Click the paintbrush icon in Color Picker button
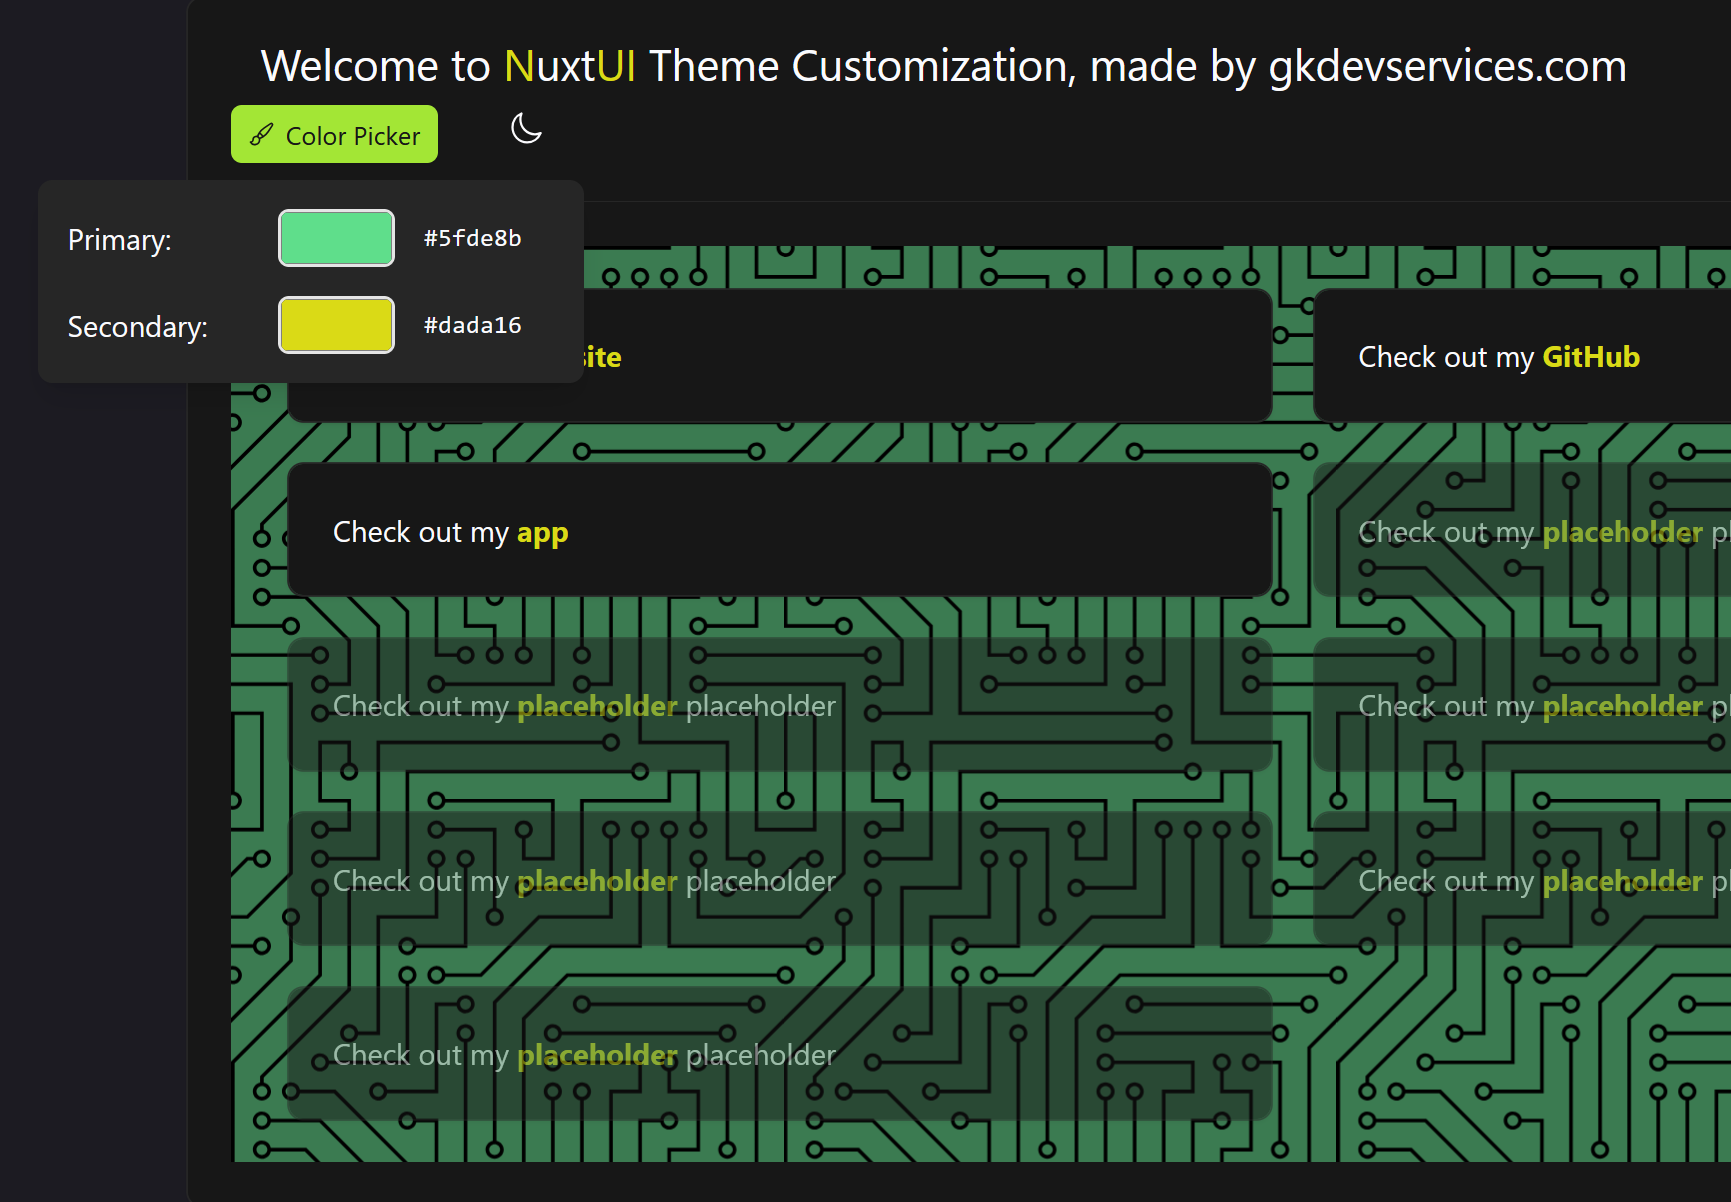1731x1202 pixels. (x=262, y=135)
